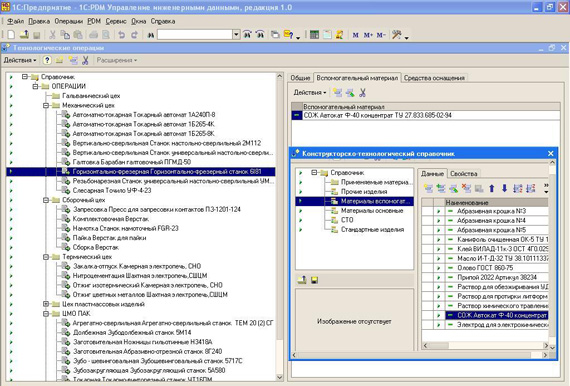Viewport: 570px width, 386px height.
Task: Click the Redo arrow icon
Action: pos(135,35)
